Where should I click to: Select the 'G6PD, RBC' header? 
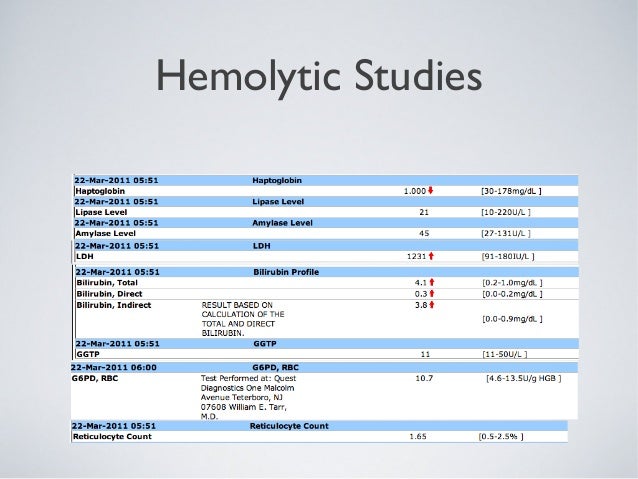click(x=324, y=367)
